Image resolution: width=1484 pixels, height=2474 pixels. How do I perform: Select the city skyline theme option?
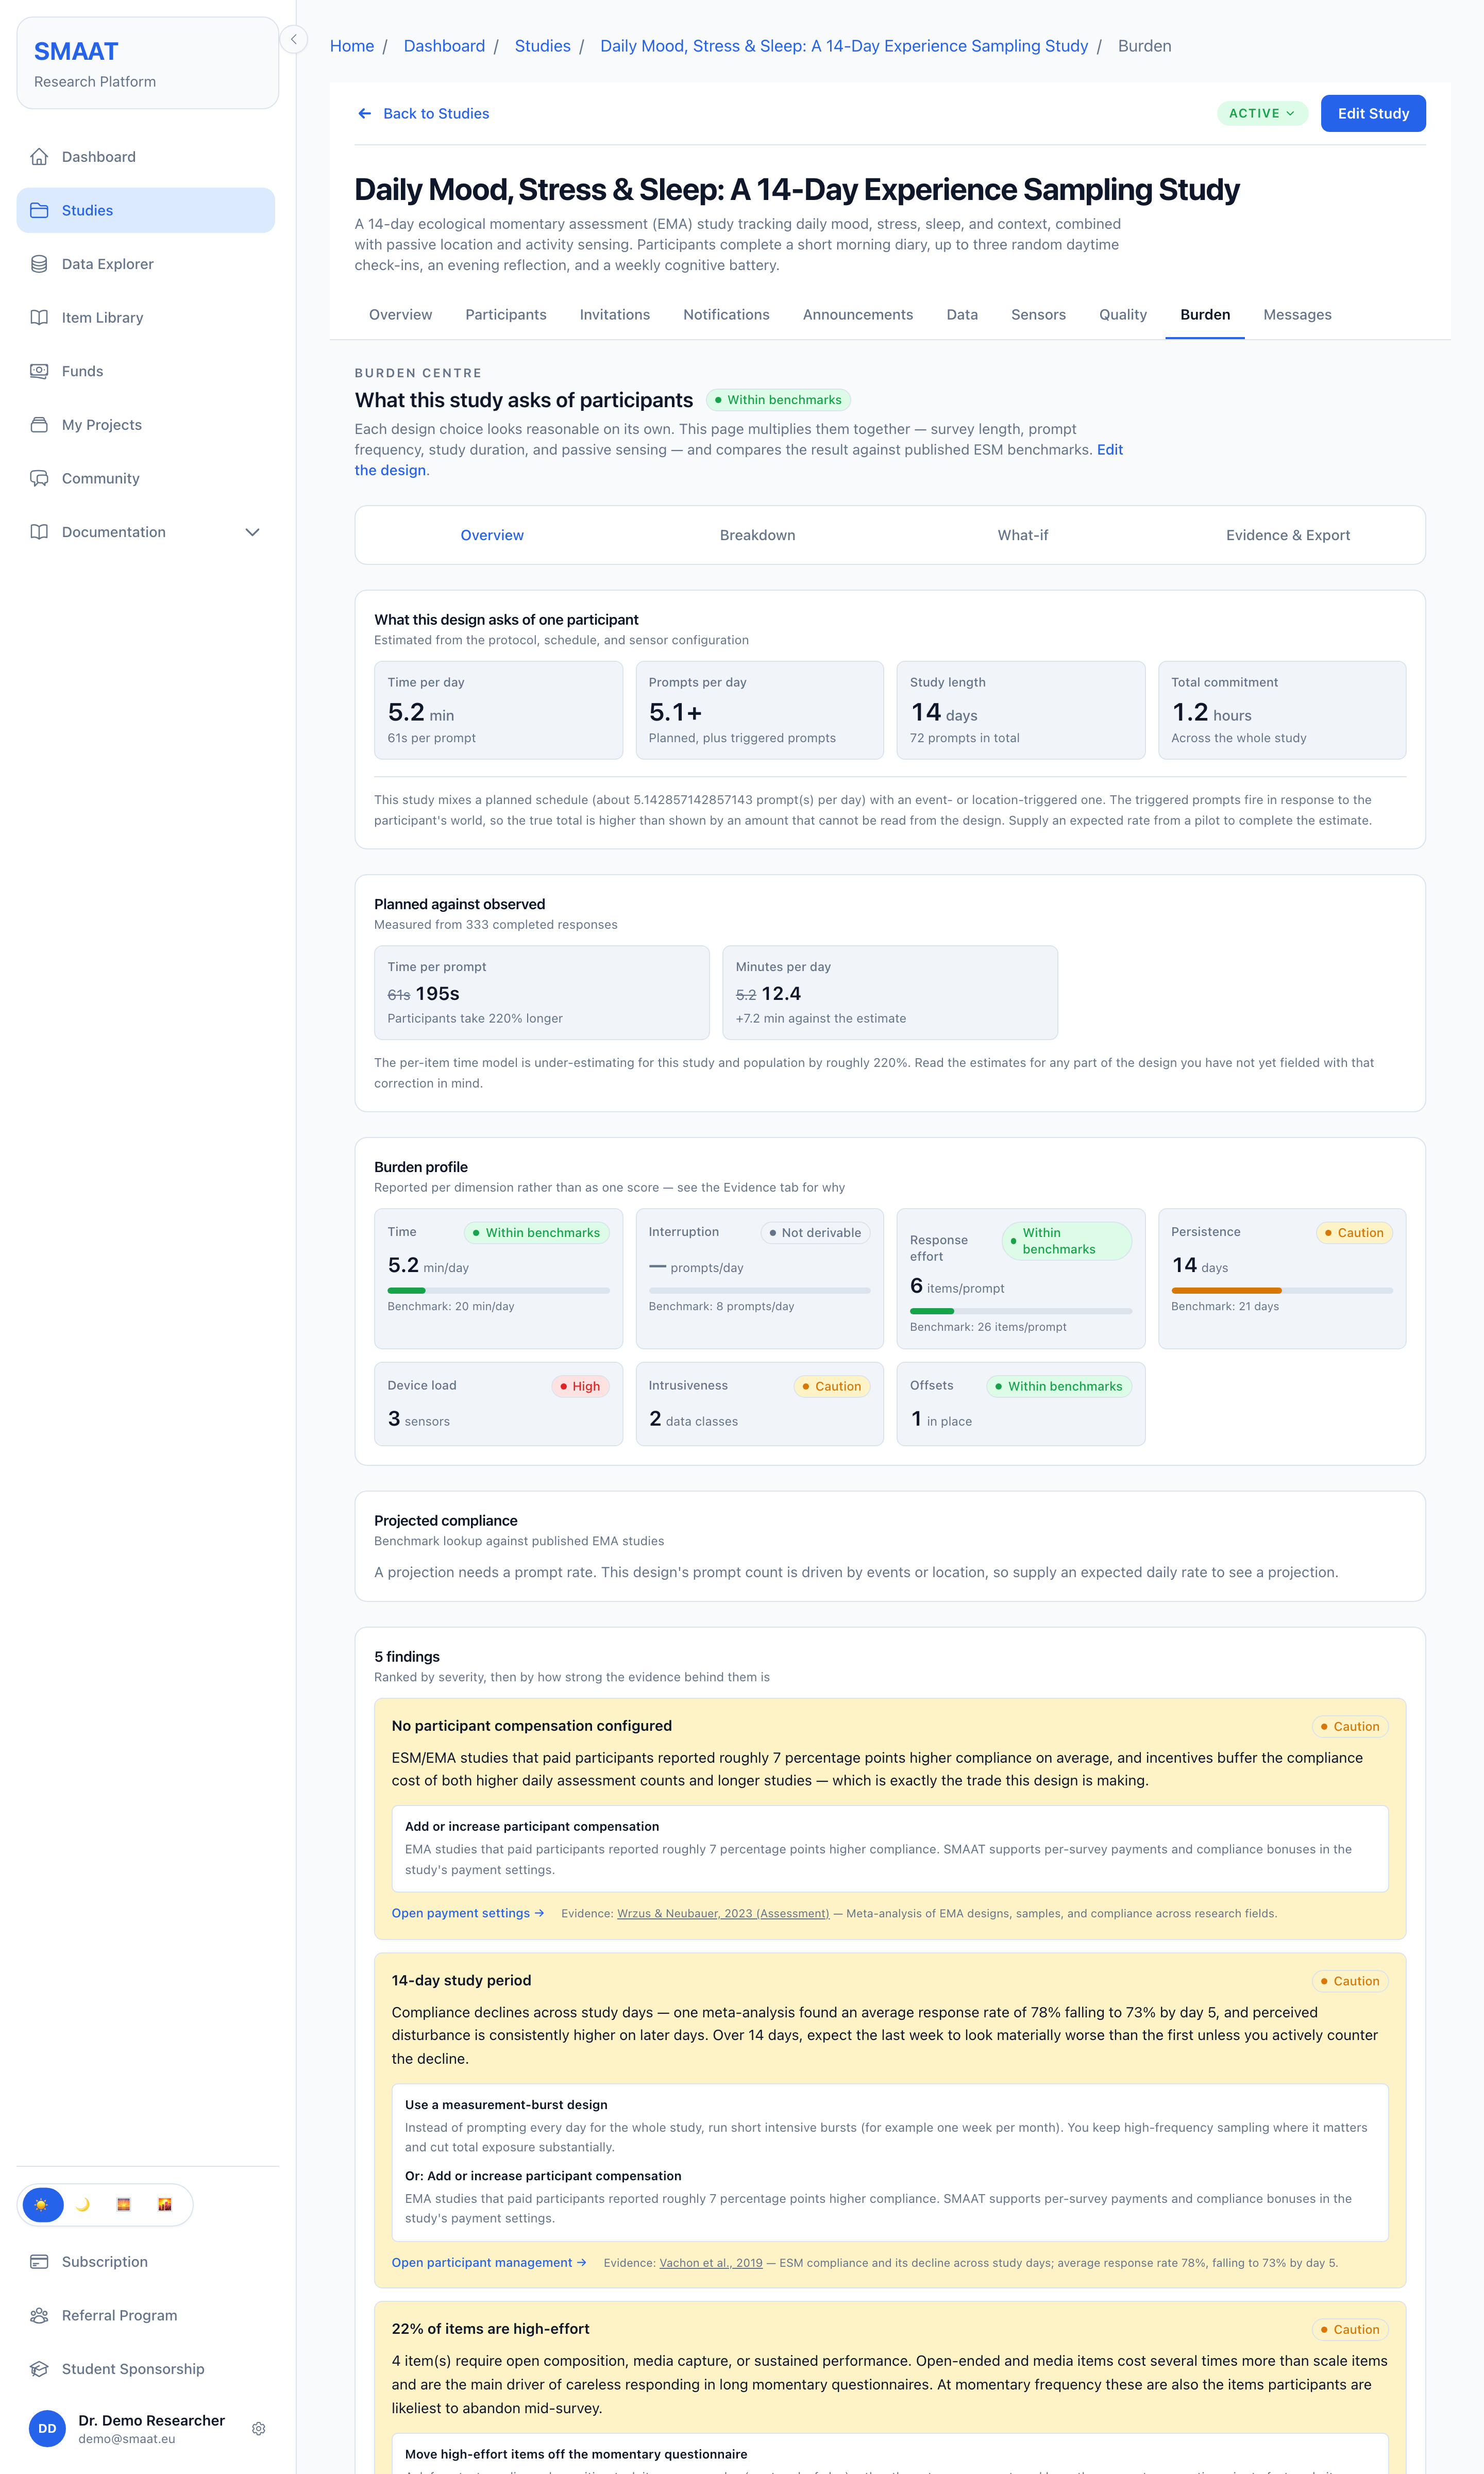(x=165, y=2205)
